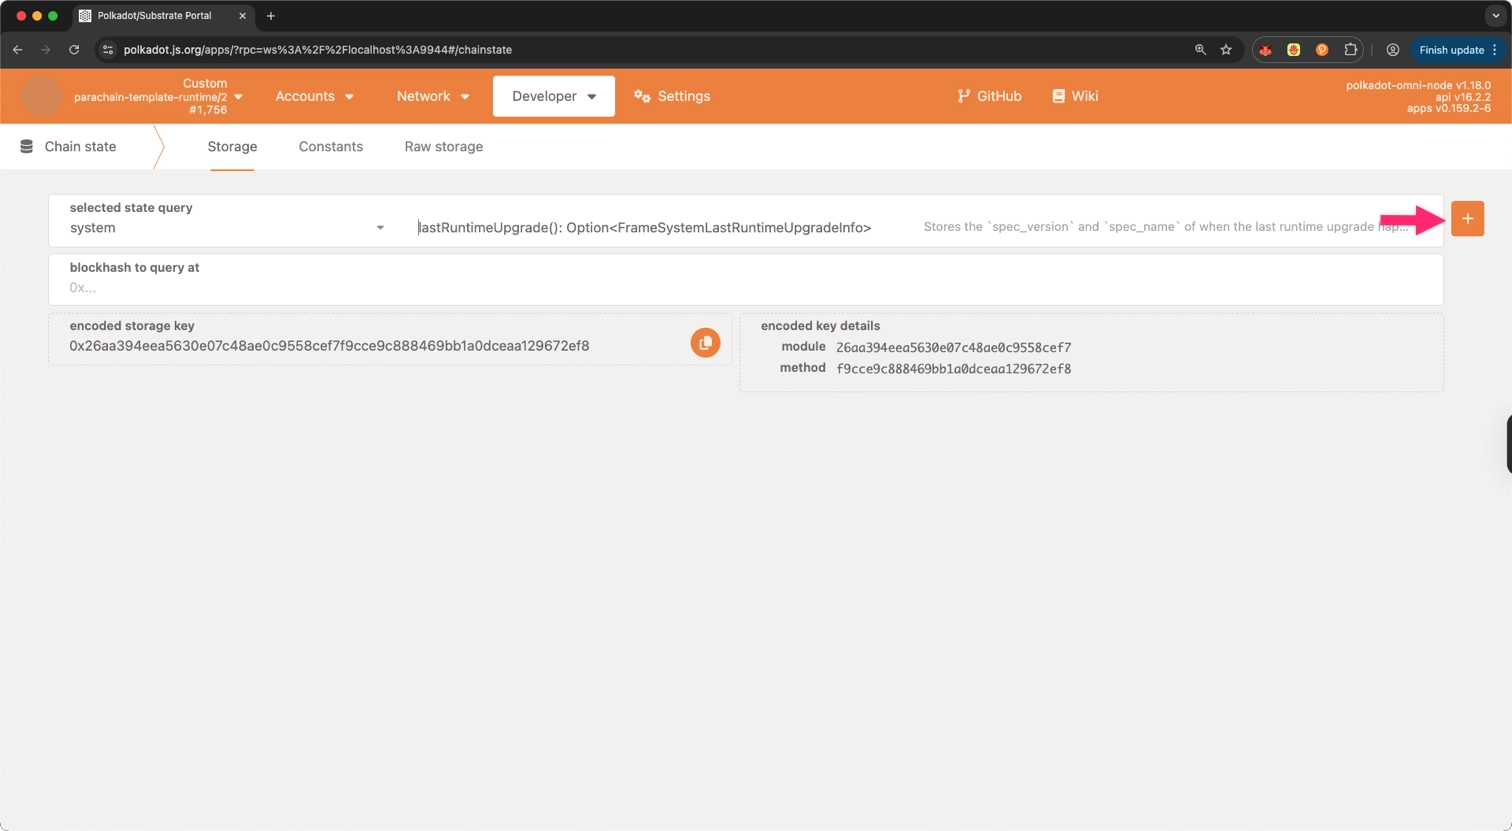Switch to the Constants tab
1512x831 pixels.
click(331, 146)
